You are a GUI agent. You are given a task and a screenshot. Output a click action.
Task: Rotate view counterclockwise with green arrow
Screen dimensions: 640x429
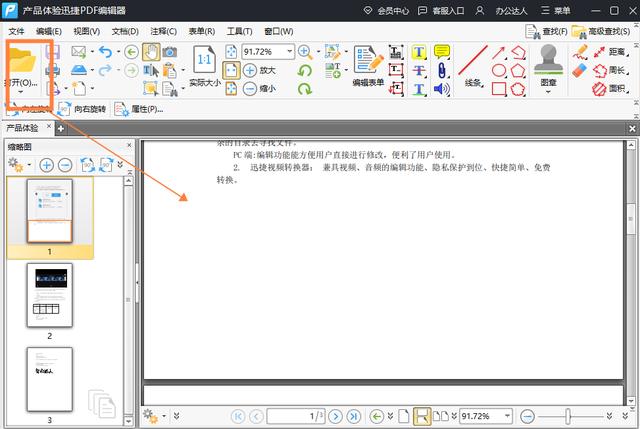(304, 70)
